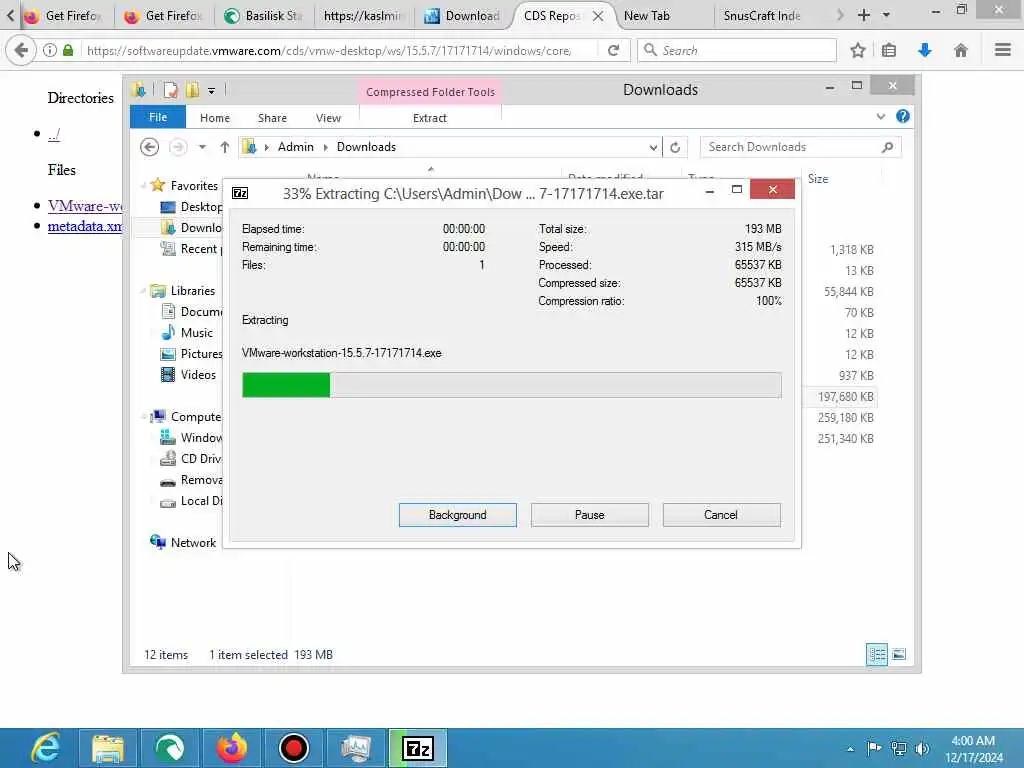Open the parent directory ../ link
The image size is (1024, 768).
[54, 135]
